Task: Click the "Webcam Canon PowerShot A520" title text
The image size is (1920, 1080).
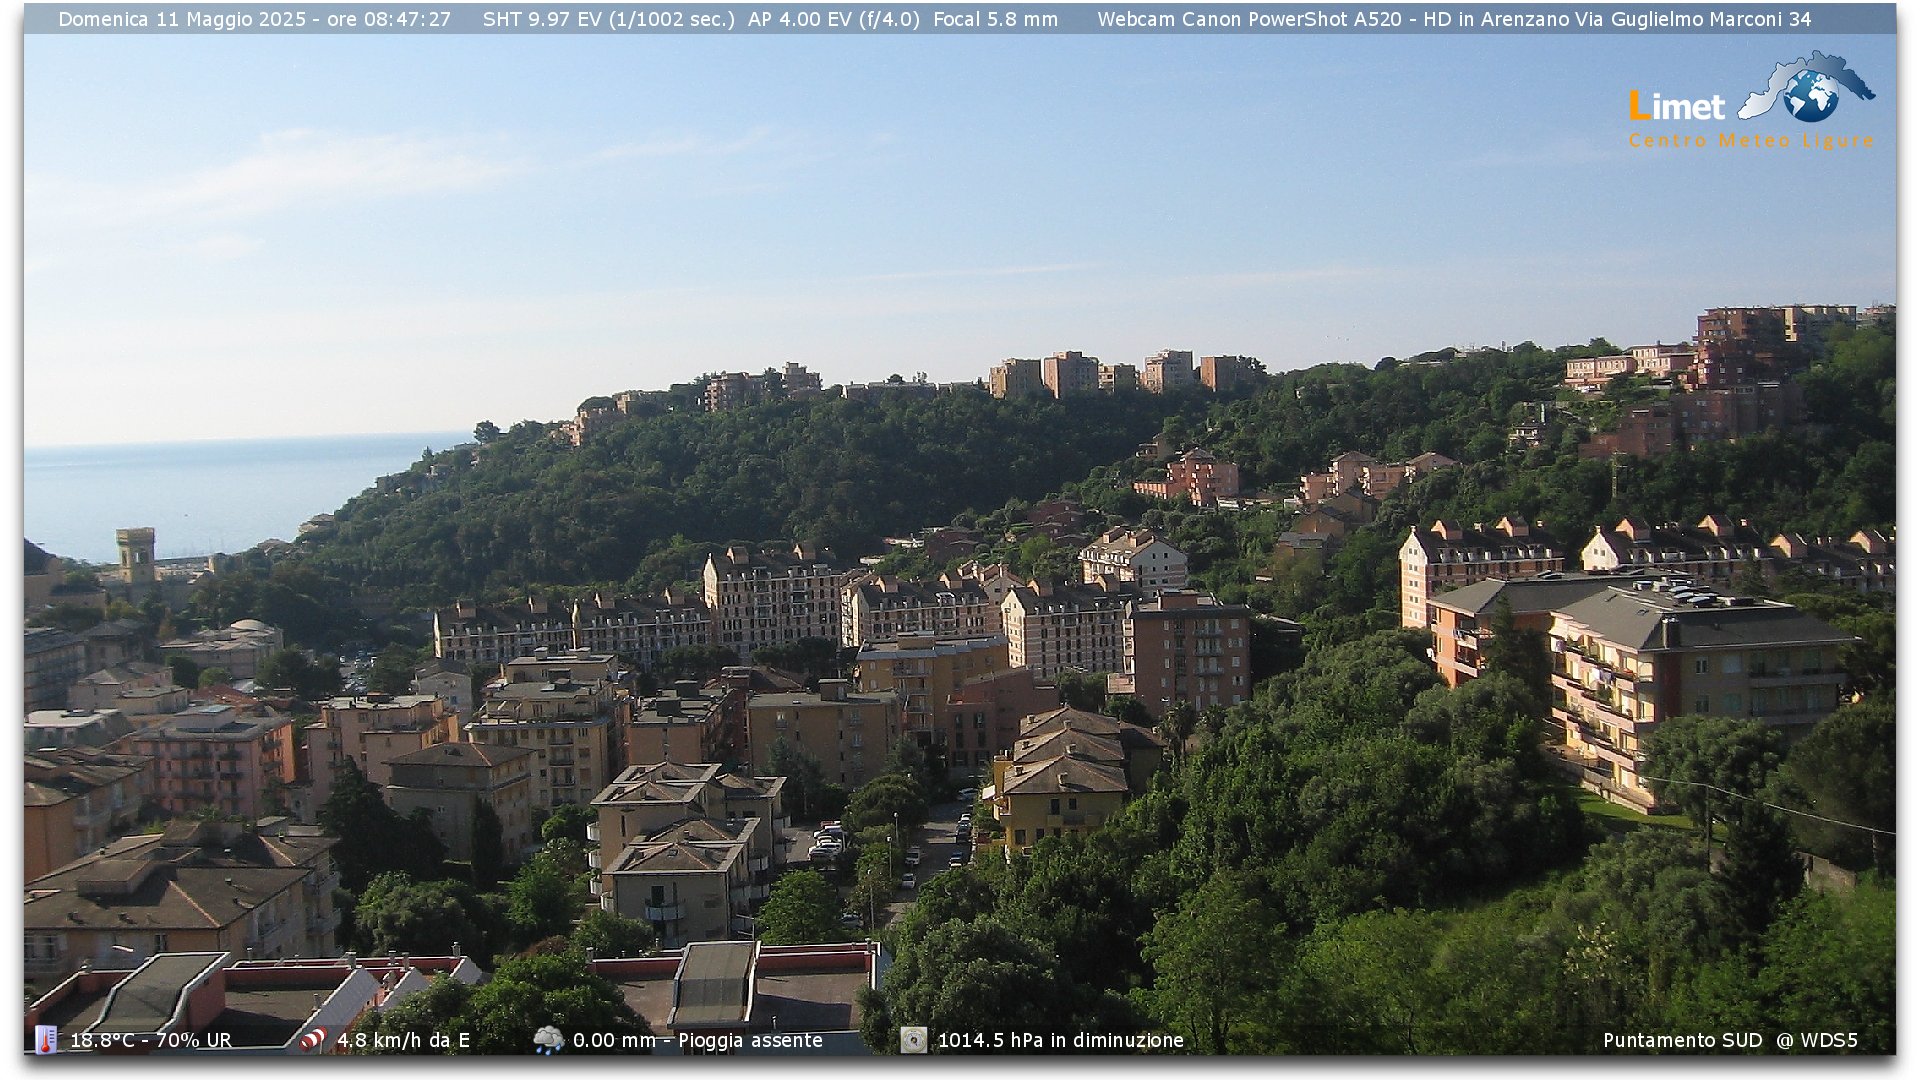Action: [x=1250, y=19]
